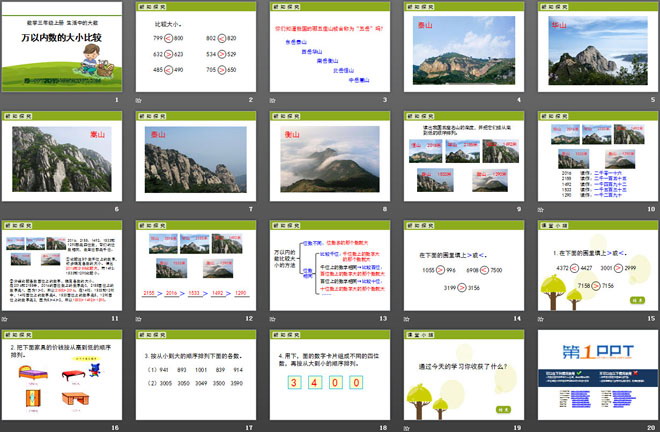Click slide number 20 label
The width and height of the screenshot is (660, 432).
(651, 427)
